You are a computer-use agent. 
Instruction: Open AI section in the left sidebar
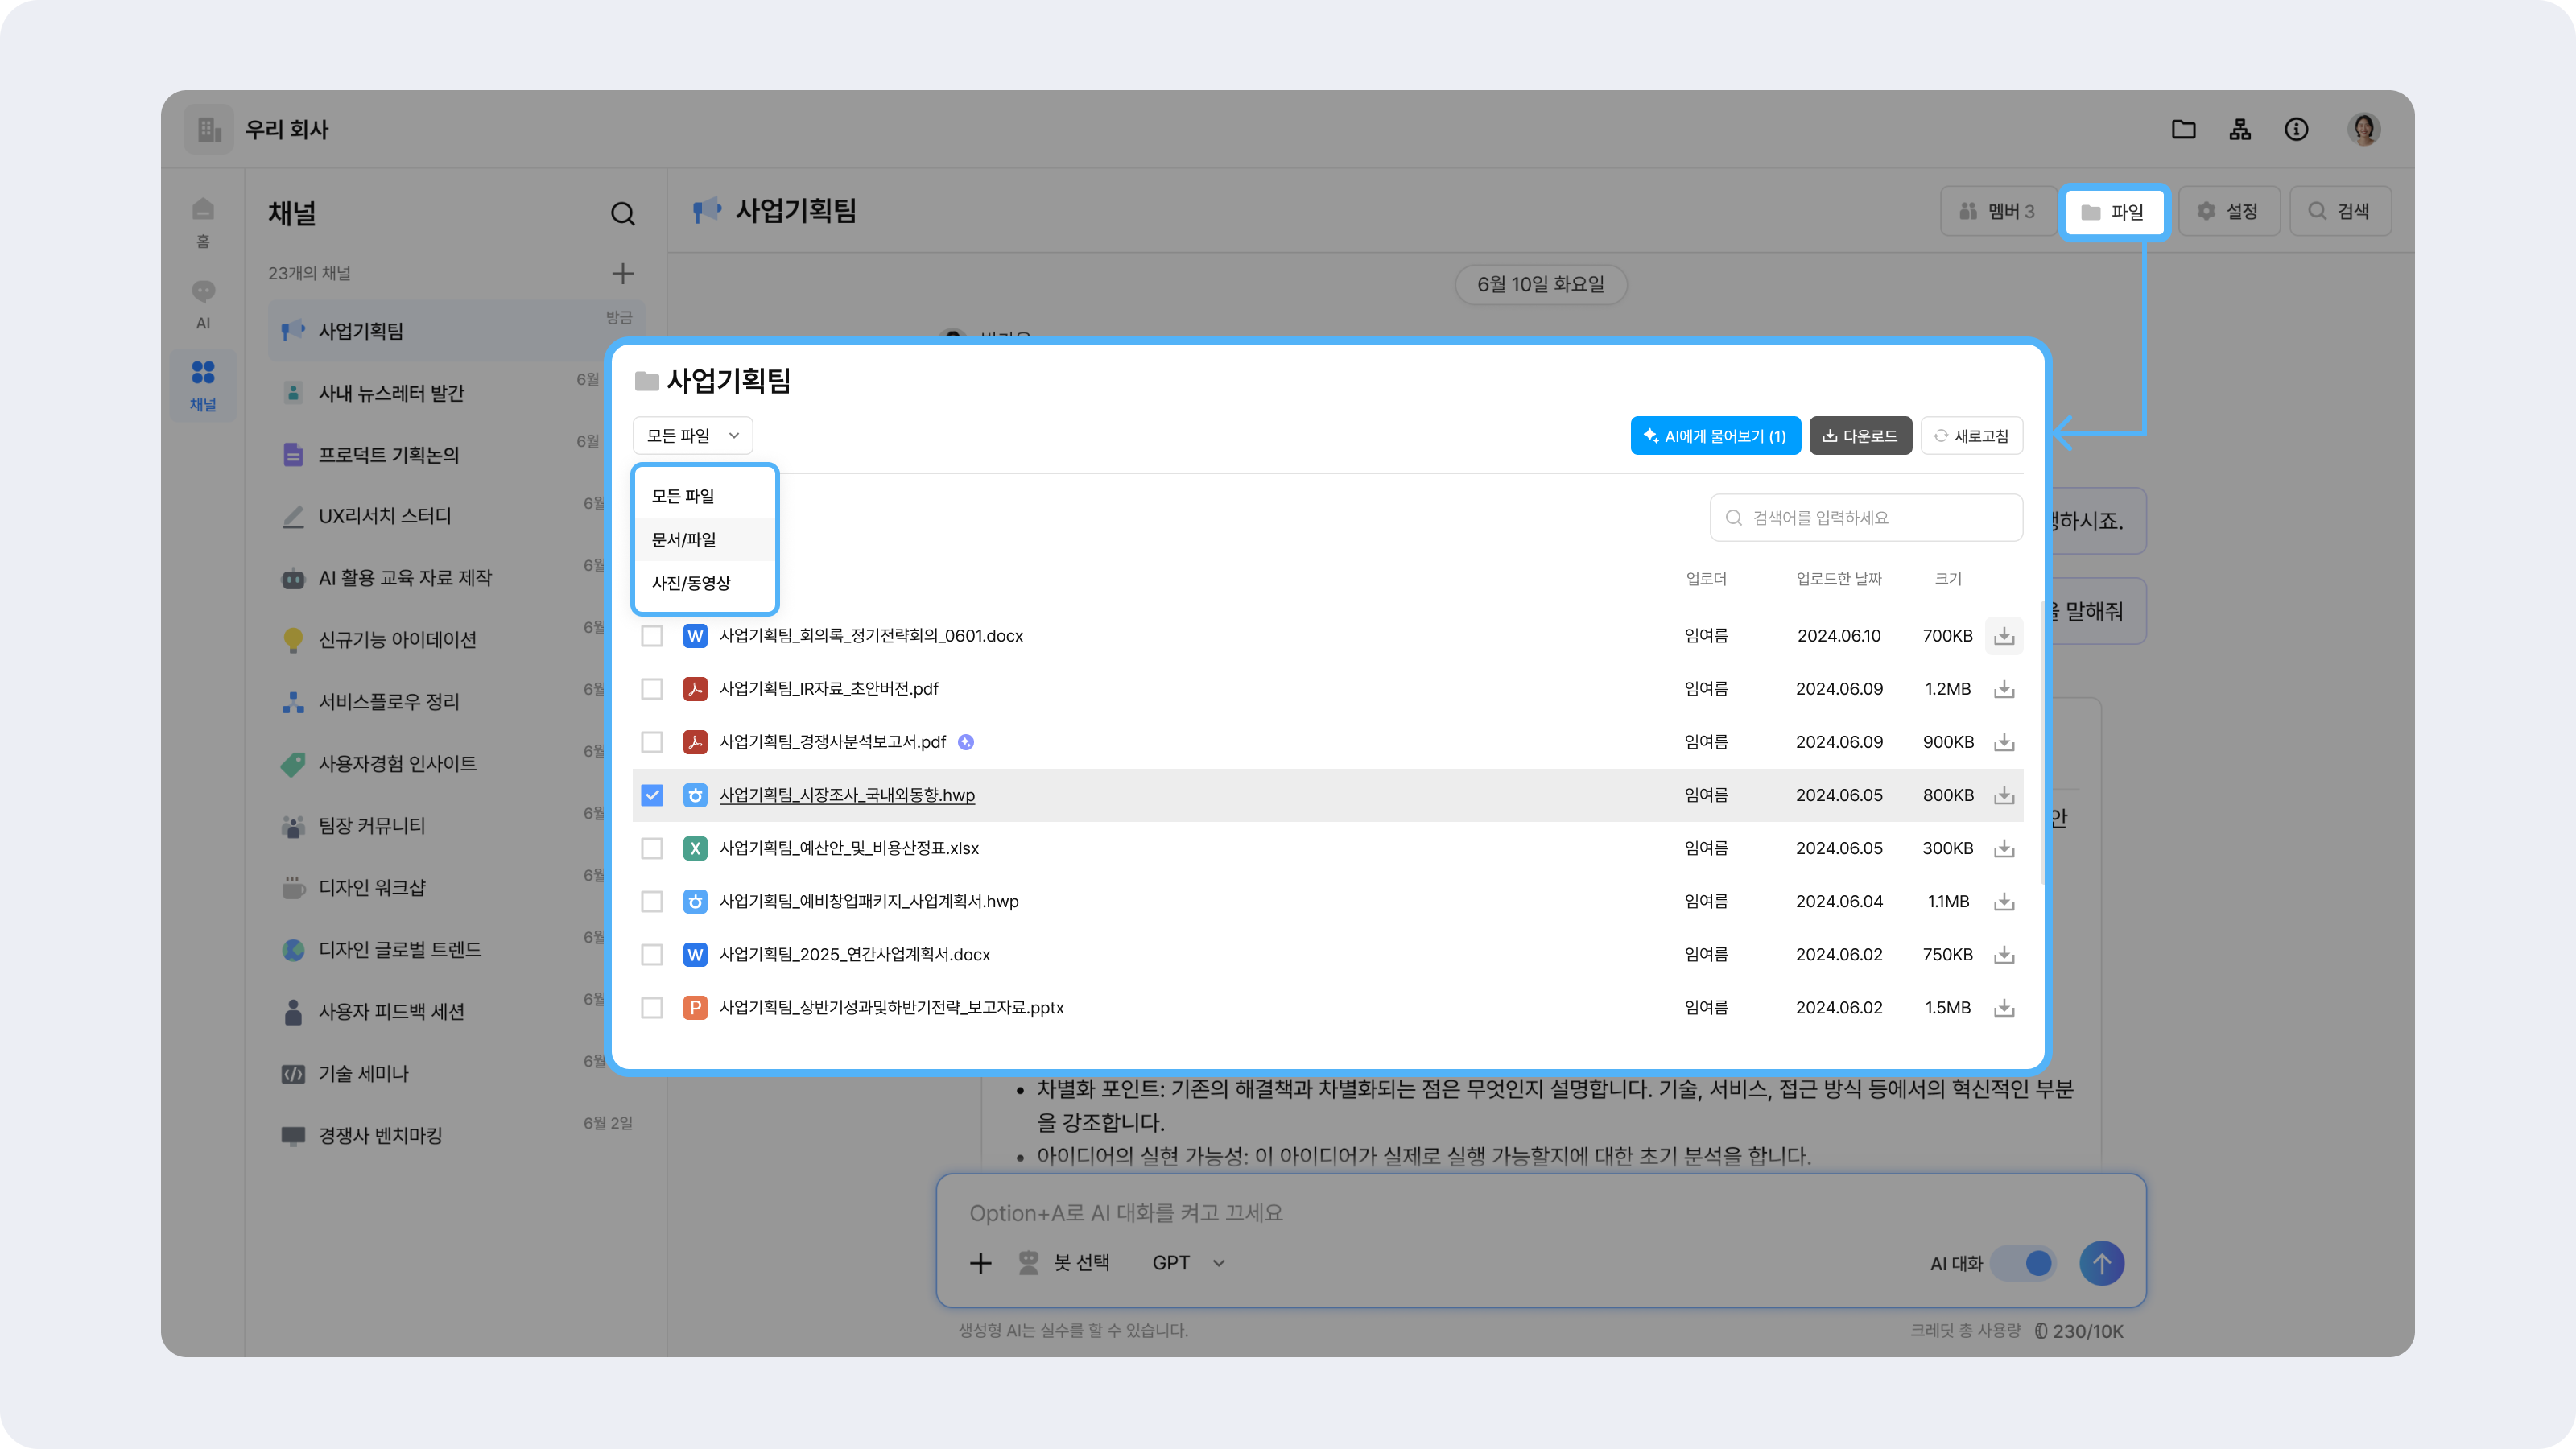(203, 304)
